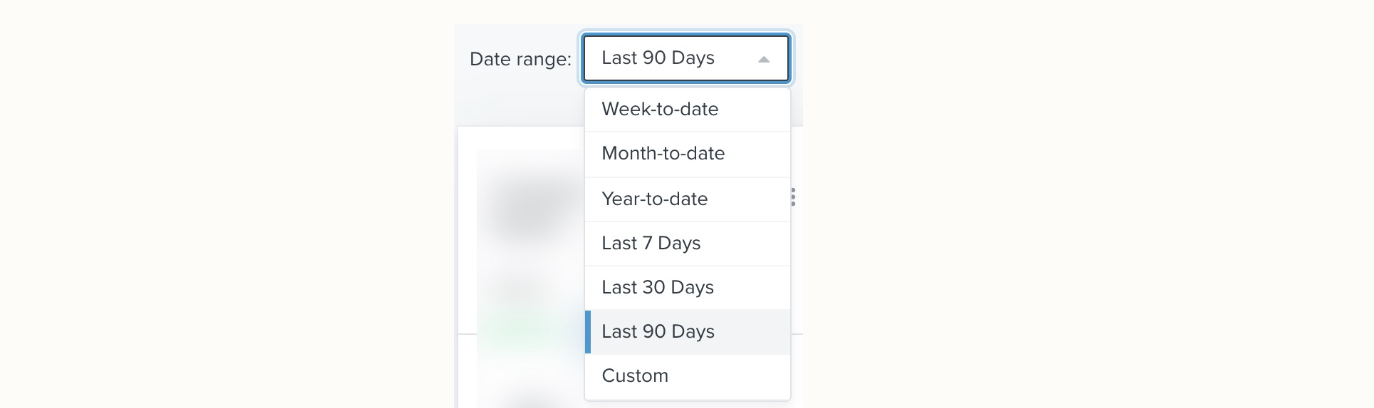Set the range to Last 7 Days
Screen dimensions: 1374x408
tap(651, 243)
